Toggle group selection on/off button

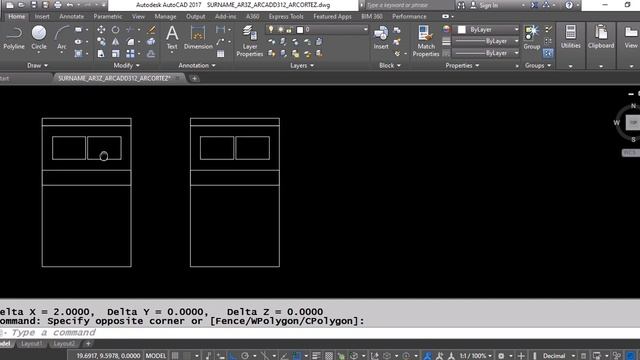coord(548,53)
